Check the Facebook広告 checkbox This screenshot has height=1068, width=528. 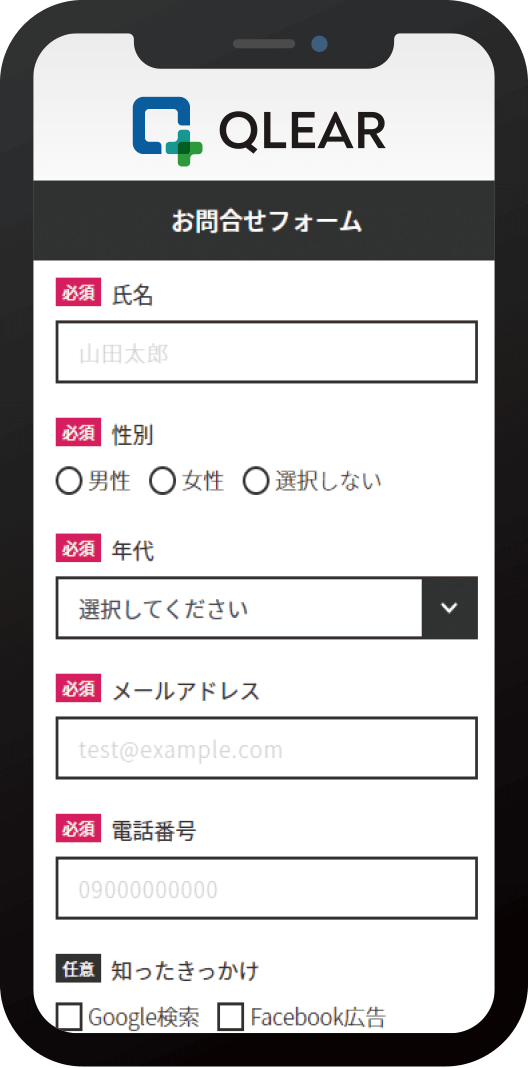click(230, 1018)
